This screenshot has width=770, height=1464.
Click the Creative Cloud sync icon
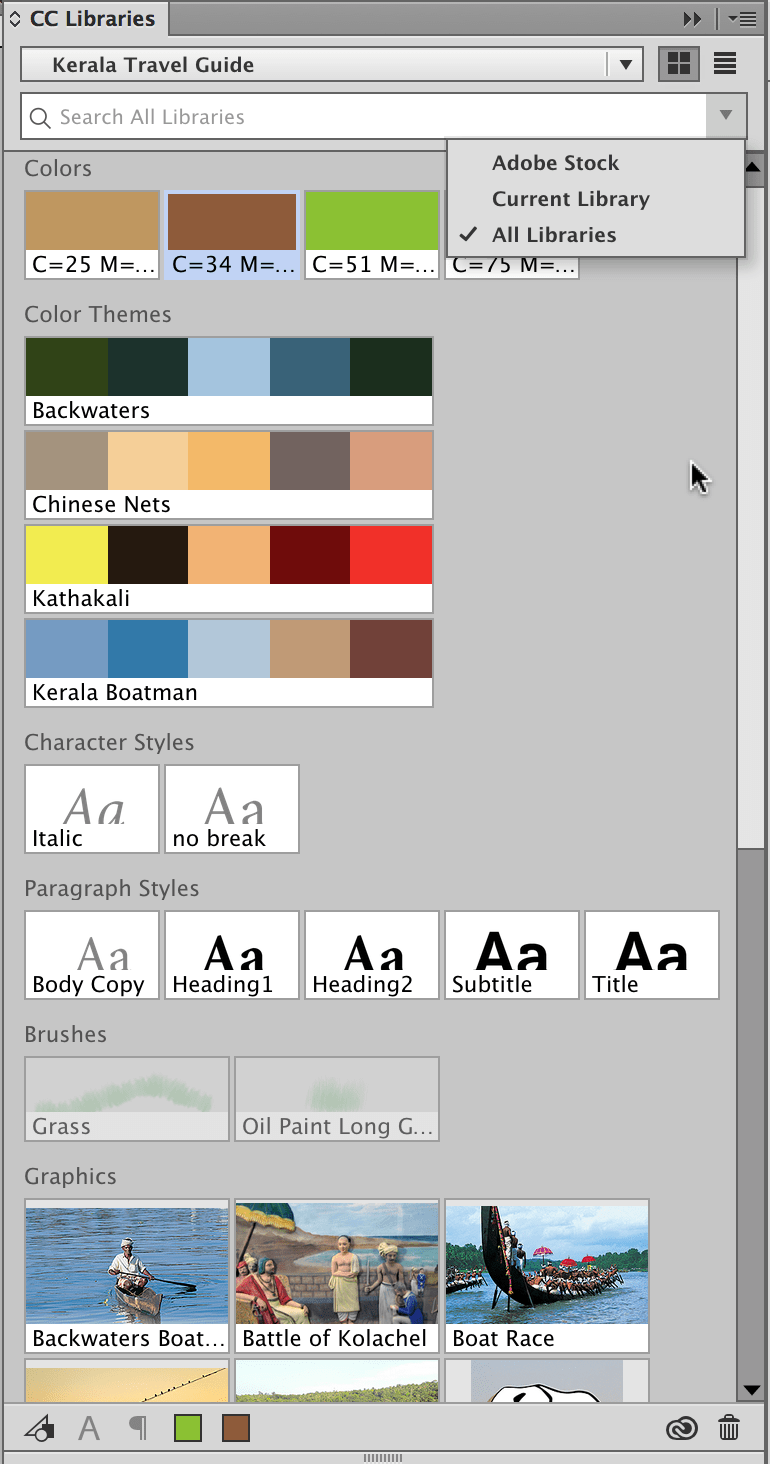pyautogui.click(x=682, y=1428)
